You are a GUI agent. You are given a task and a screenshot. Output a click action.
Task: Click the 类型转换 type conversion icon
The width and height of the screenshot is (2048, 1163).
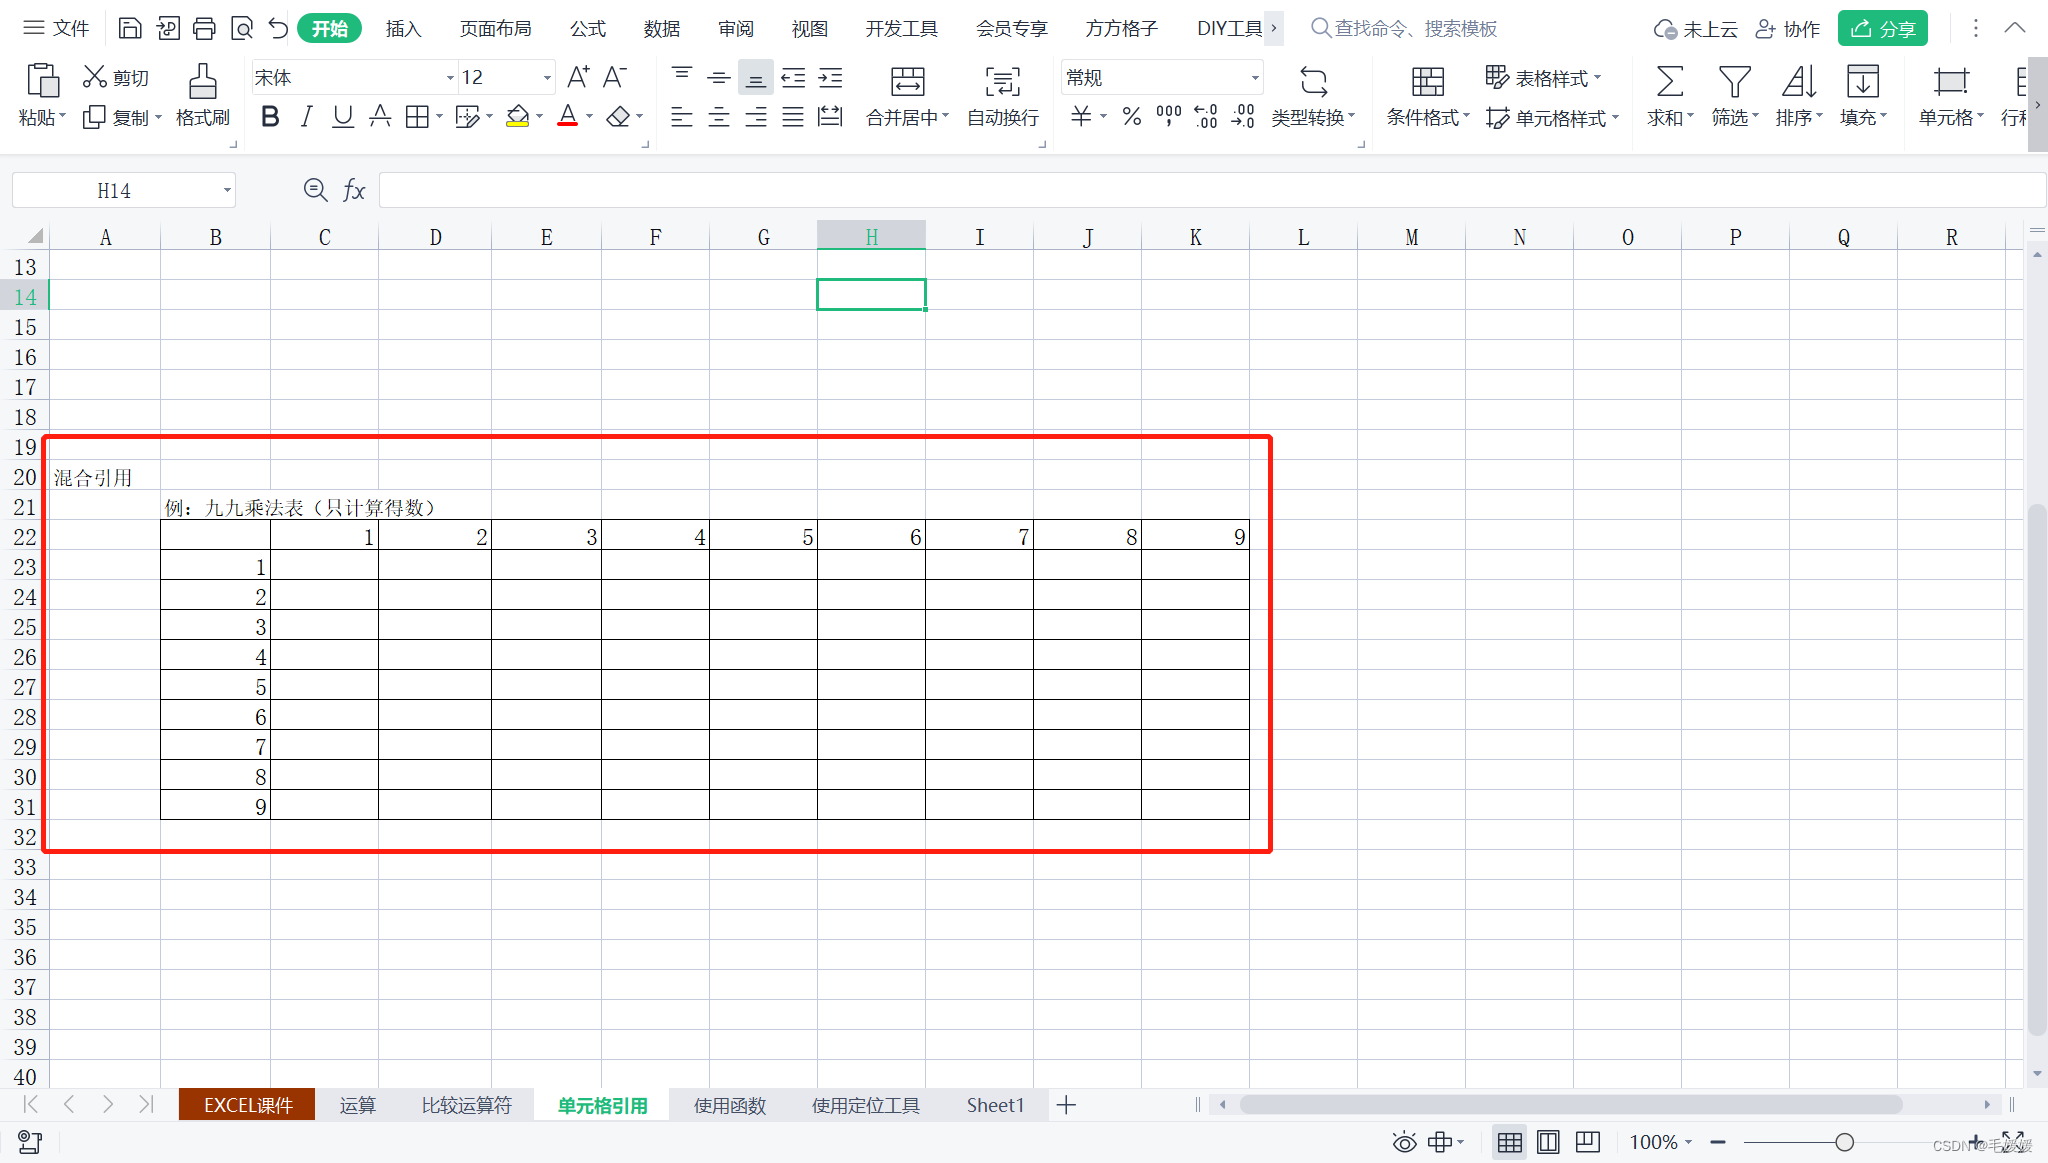(1313, 81)
